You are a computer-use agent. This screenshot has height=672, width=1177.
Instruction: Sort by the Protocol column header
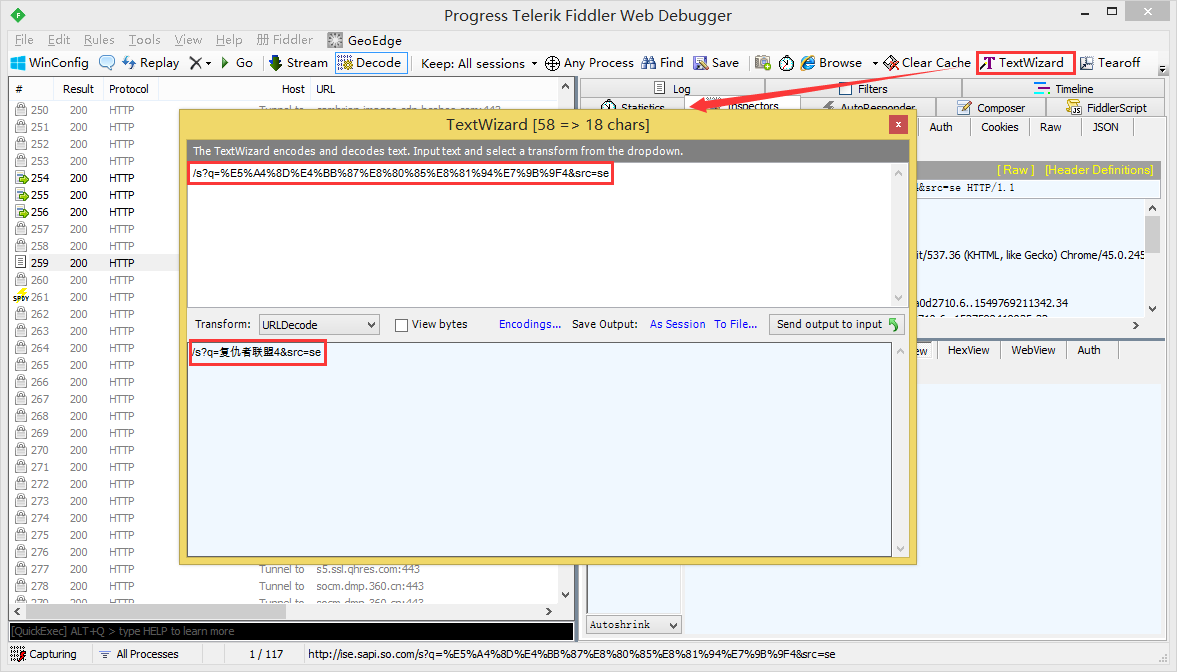pos(129,89)
